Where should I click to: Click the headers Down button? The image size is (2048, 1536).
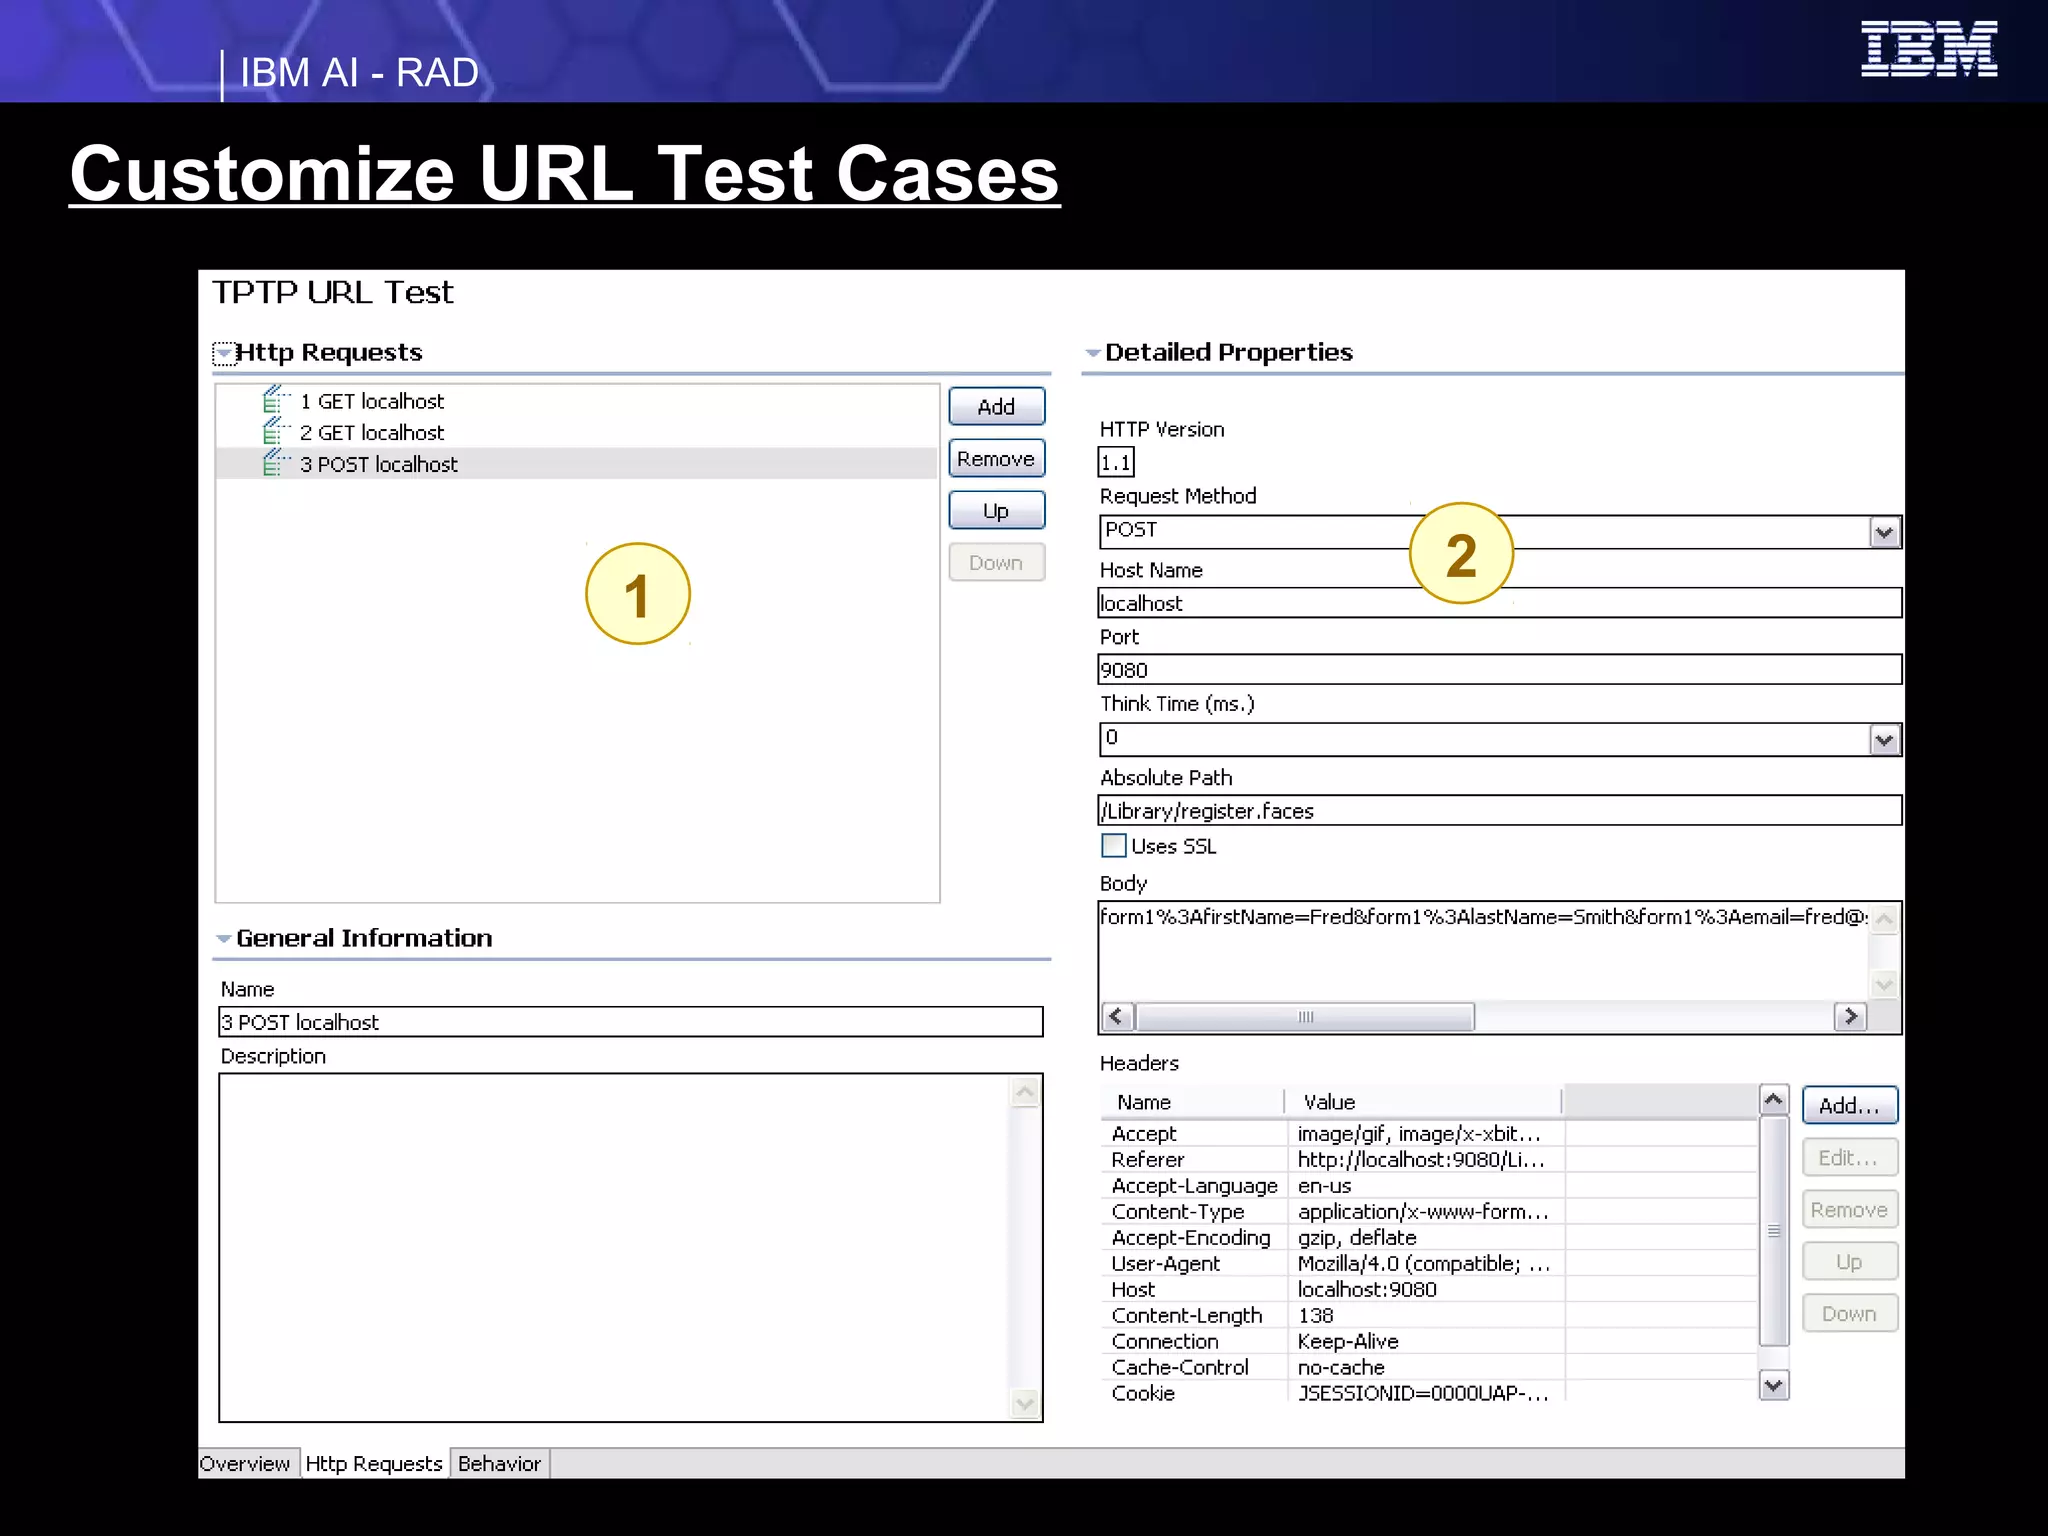[1850, 1314]
